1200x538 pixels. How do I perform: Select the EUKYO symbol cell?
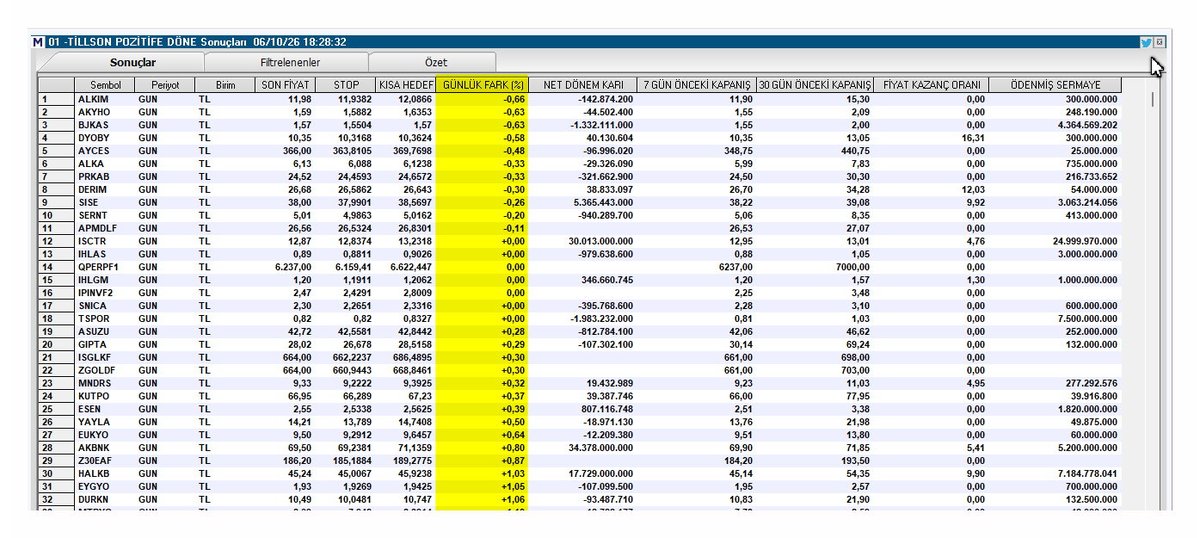tap(105, 436)
